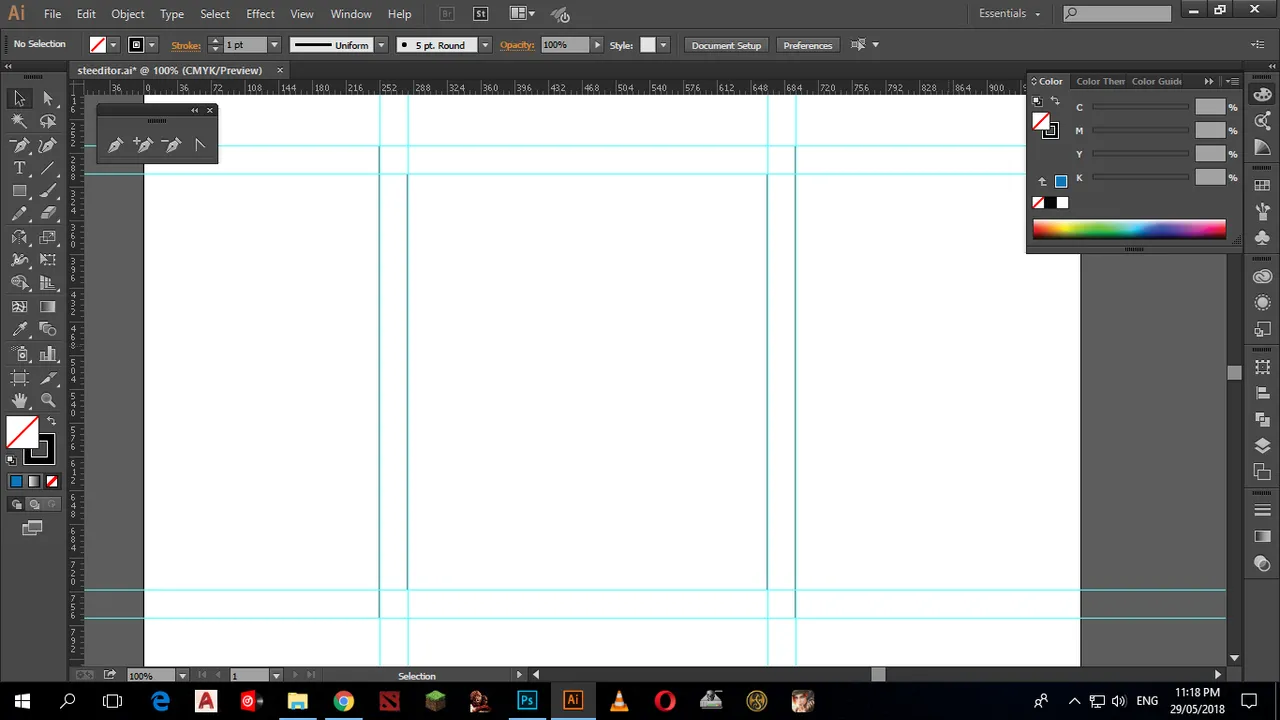Select the Shape Builder tool

click(19, 284)
